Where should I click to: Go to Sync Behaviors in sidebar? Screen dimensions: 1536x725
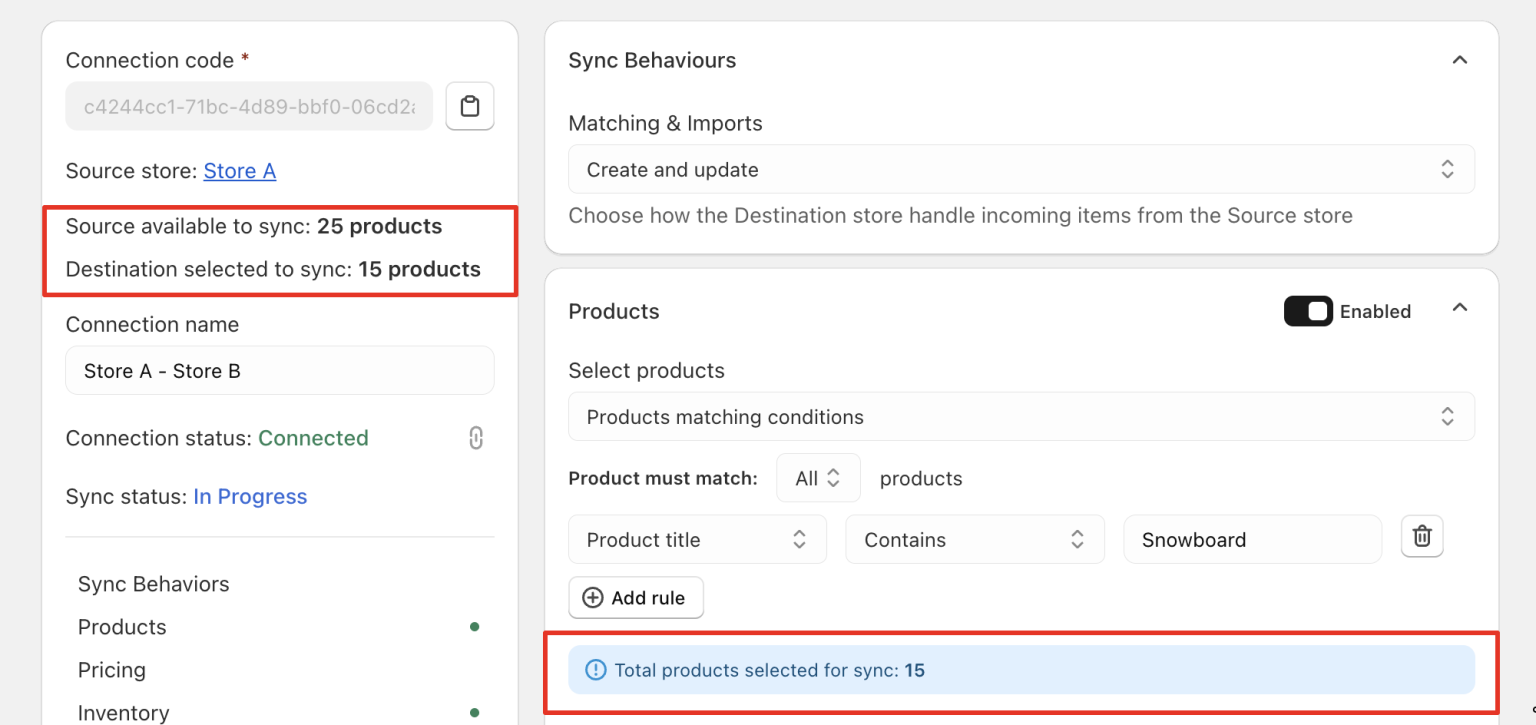[x=154, y=584]
